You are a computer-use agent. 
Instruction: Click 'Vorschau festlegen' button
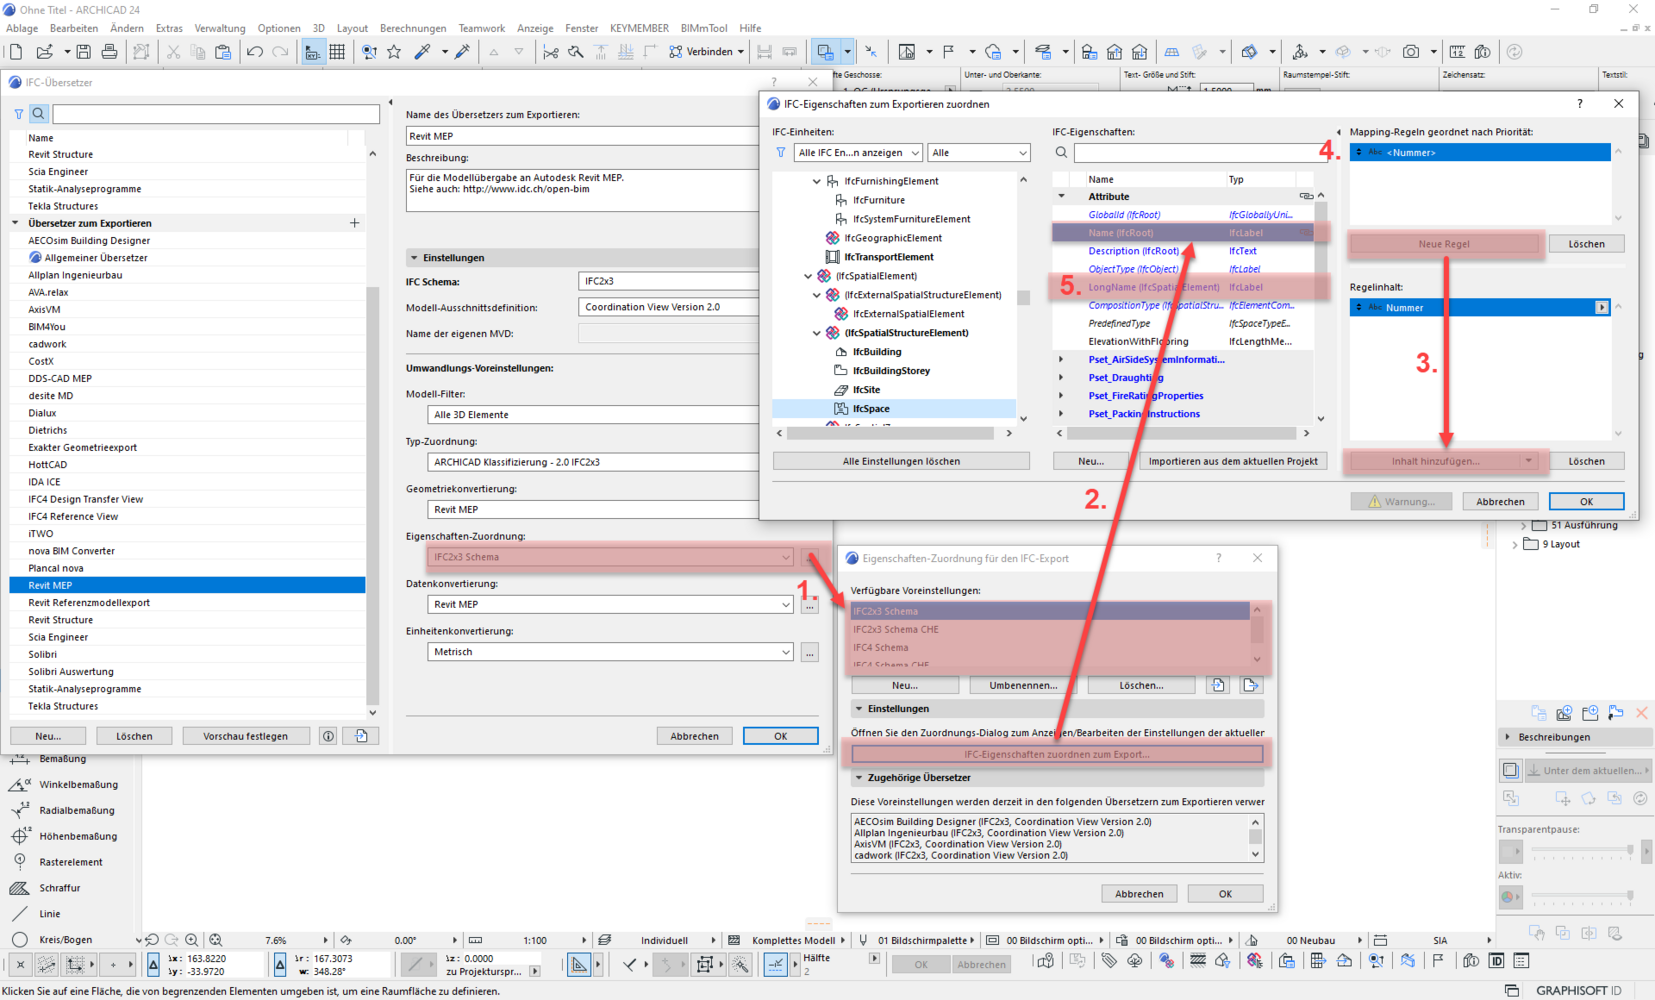point(245,736)
